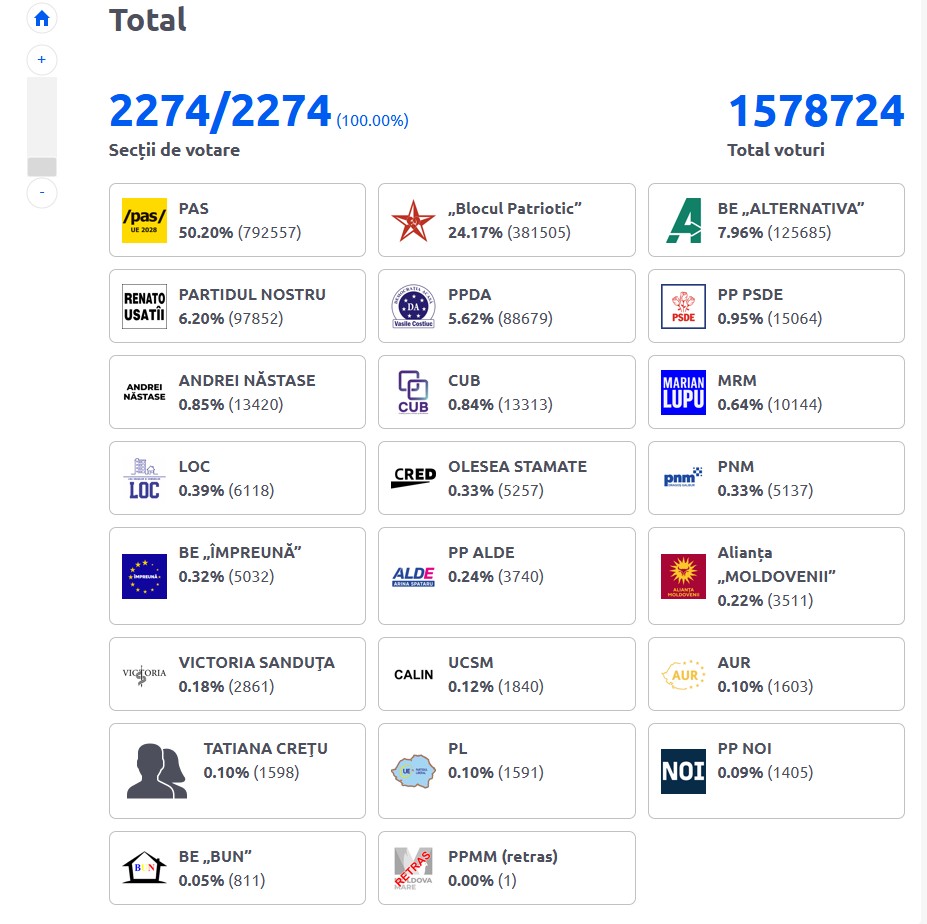Click the PPMM retras logo

point(413,868)
